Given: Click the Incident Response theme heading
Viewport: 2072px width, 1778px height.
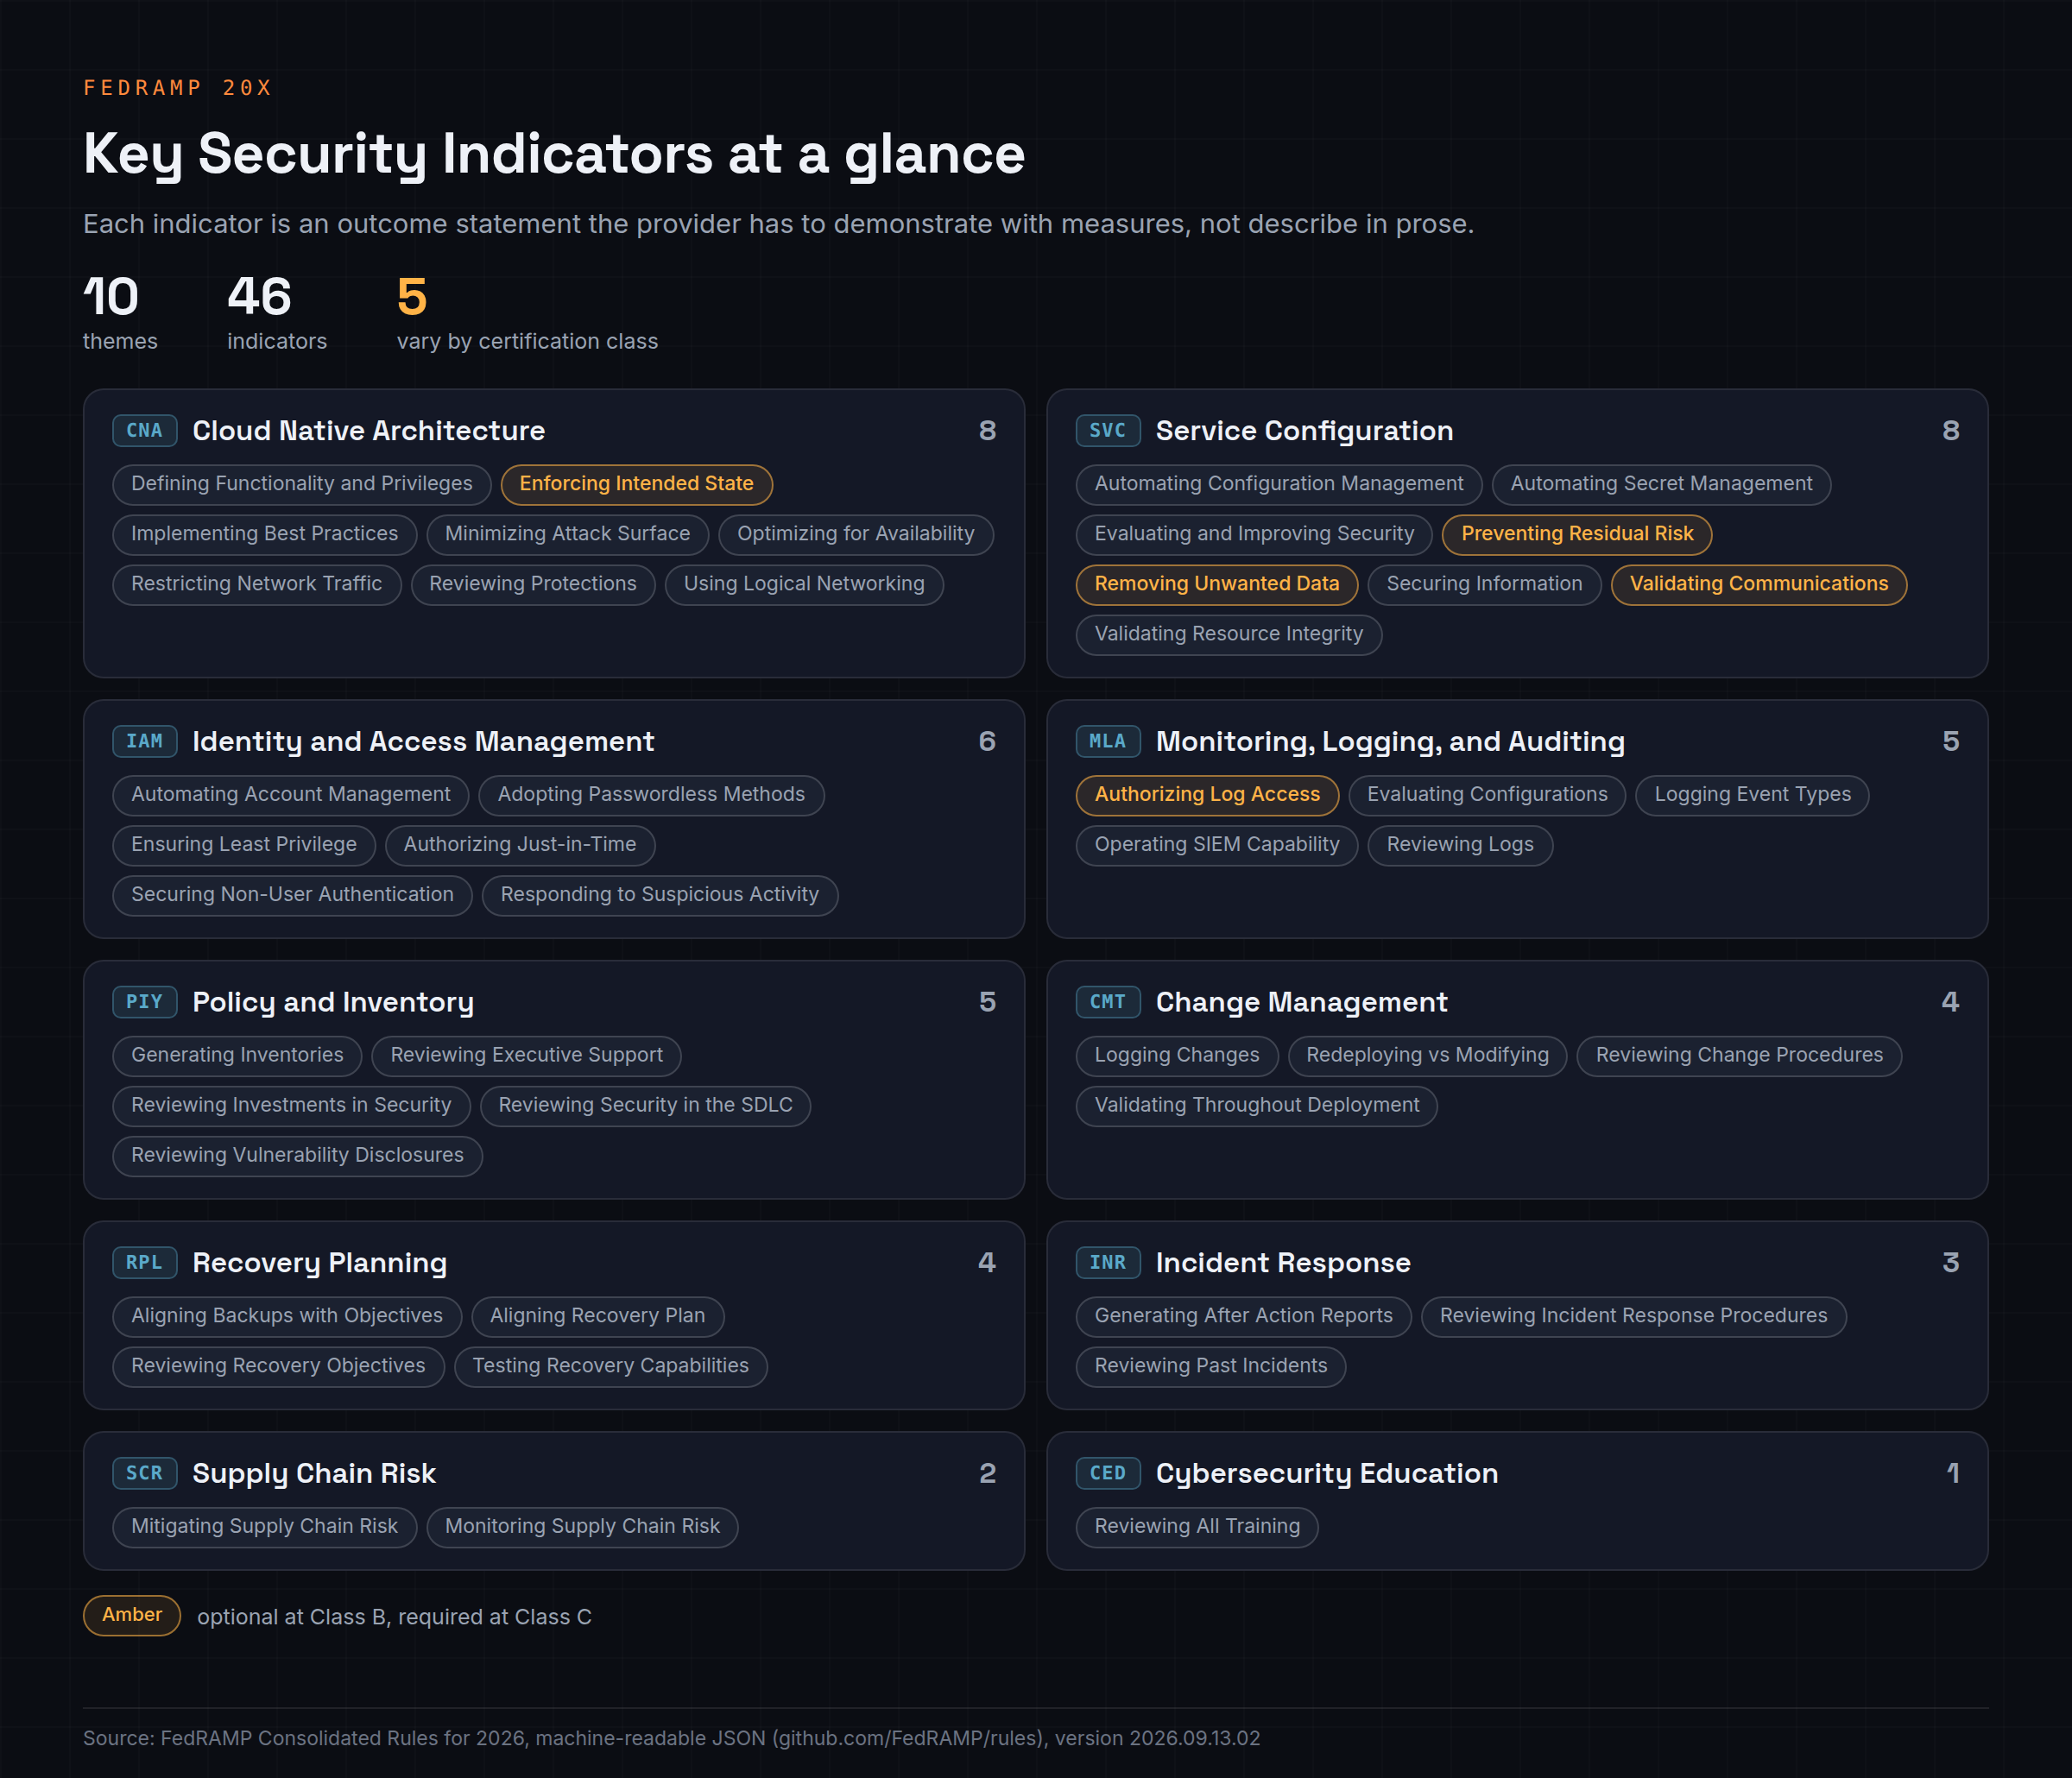Looking at the screenshot, I should (1282, 1262).
